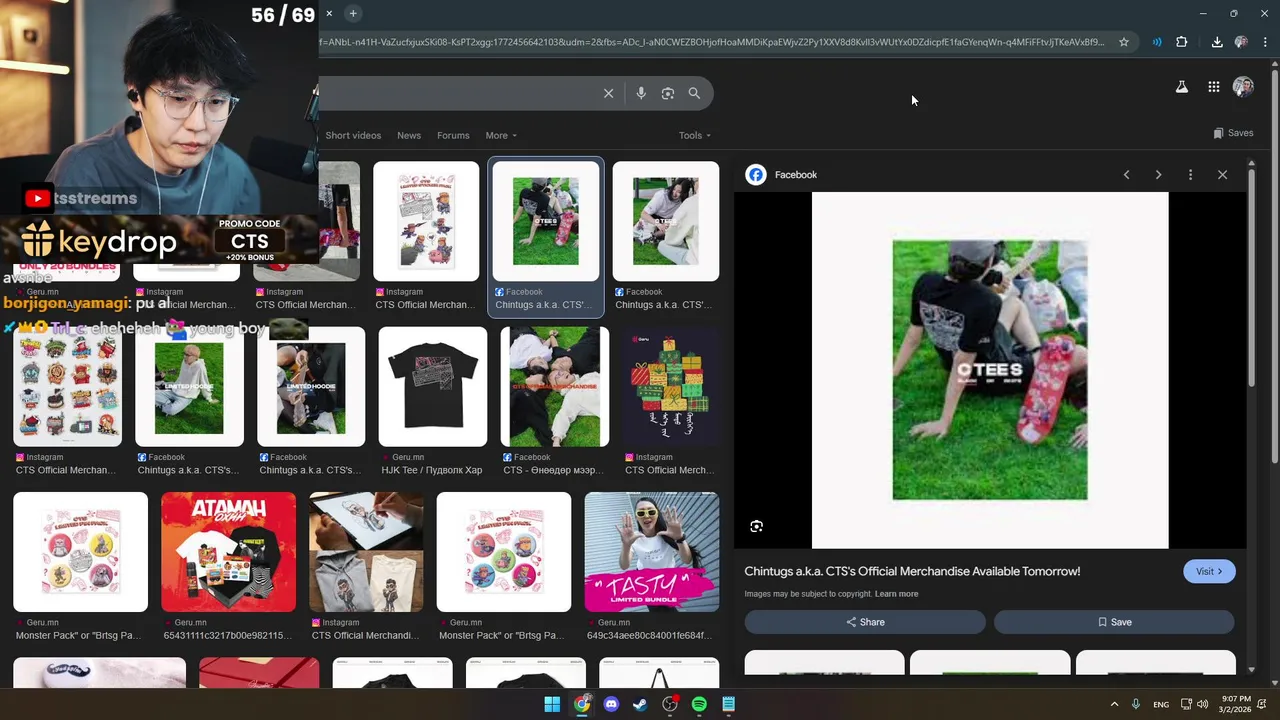Open Google Lens search by image

click(668, 93)
